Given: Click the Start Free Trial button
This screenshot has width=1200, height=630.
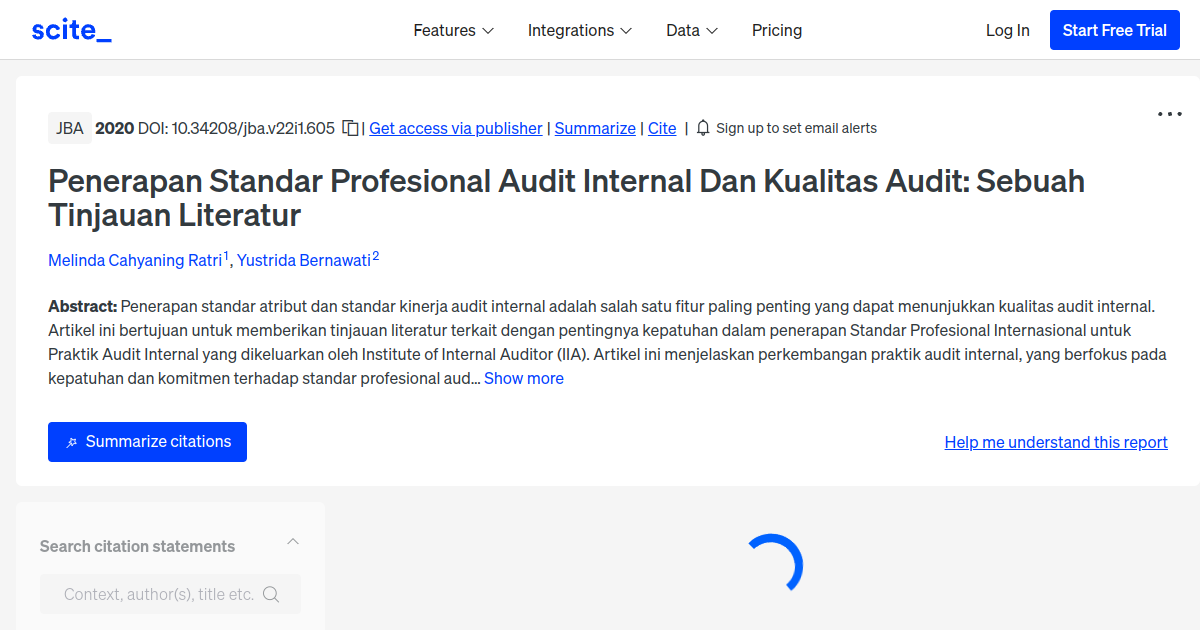Looking at the screenshot, I should (1114, 29).
